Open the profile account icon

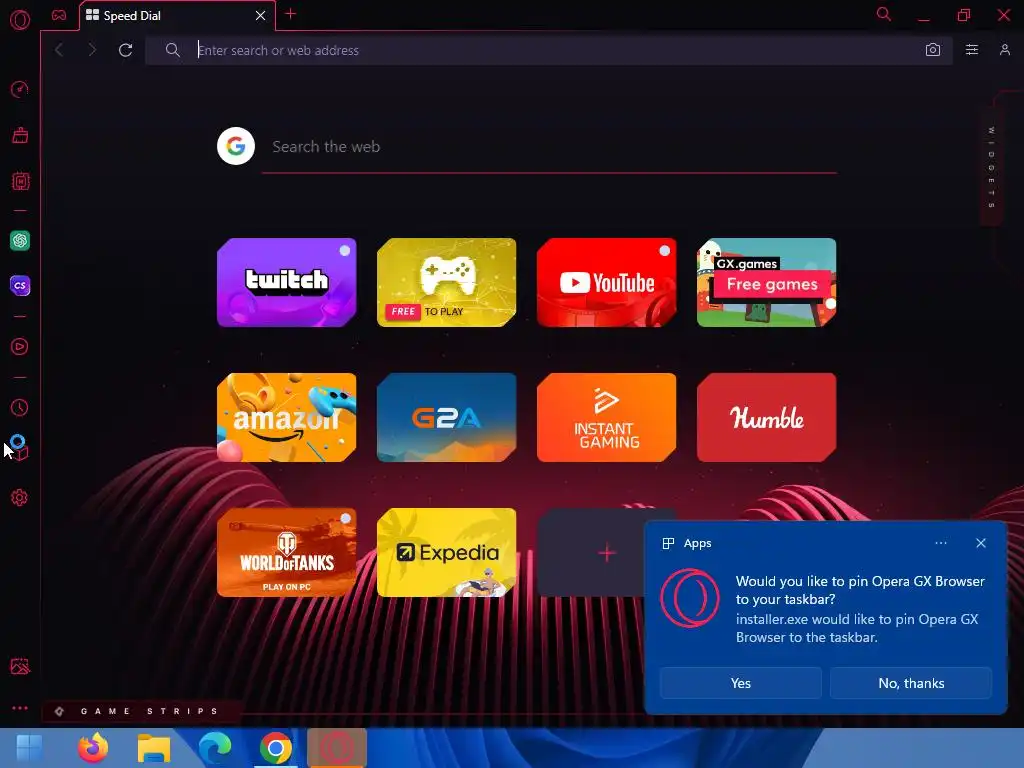[x=1004, y=50]
